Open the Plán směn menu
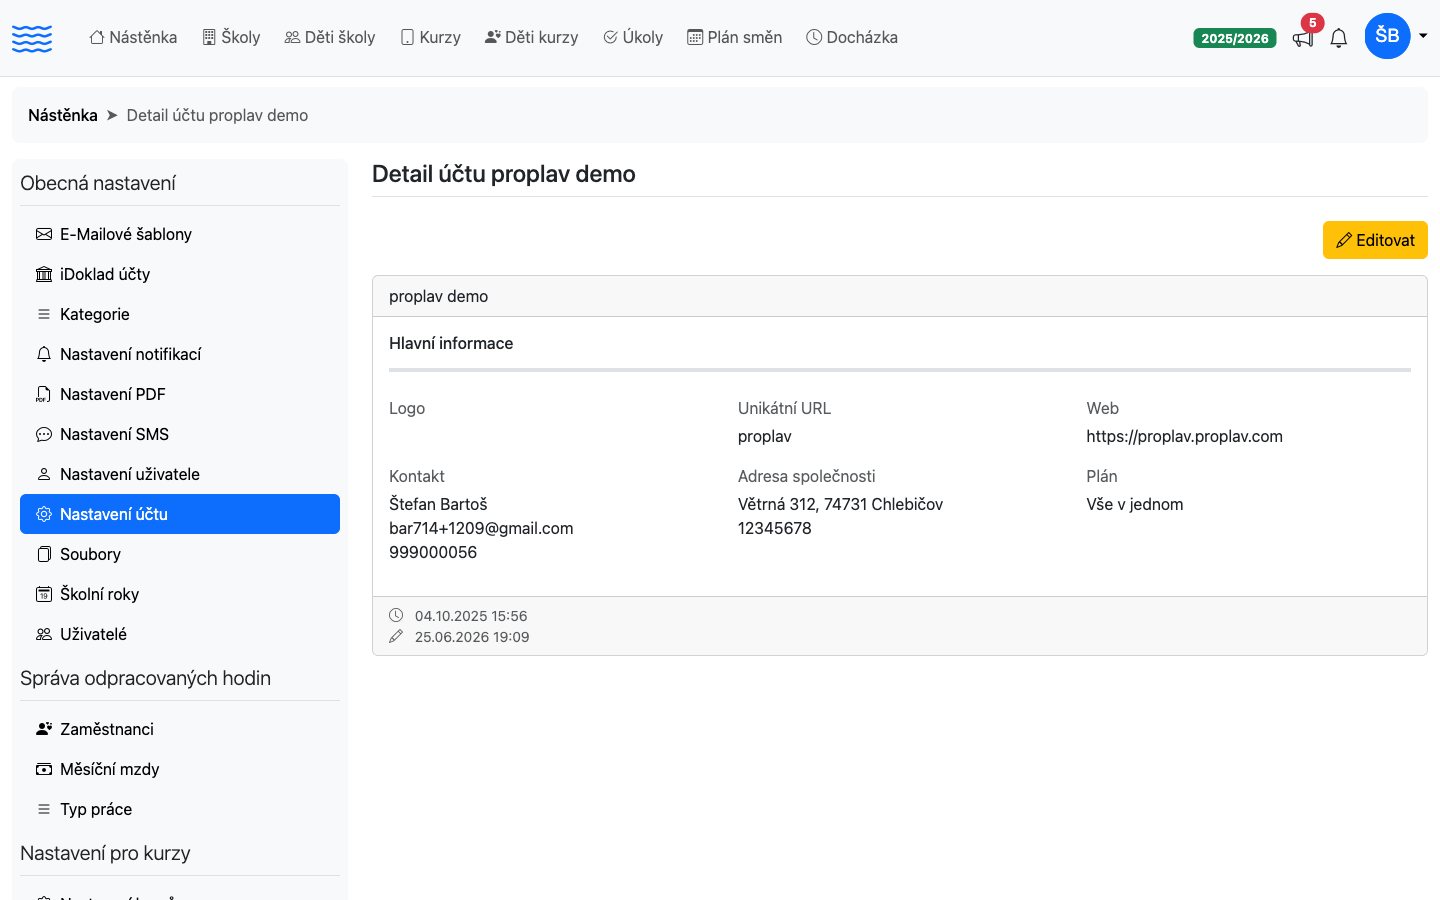 click(734, 37)
